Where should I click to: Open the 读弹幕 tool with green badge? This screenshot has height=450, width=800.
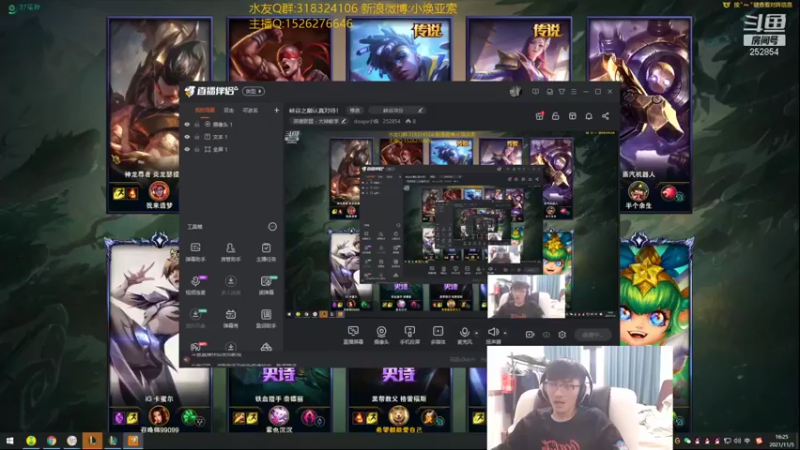pos(266,285)
